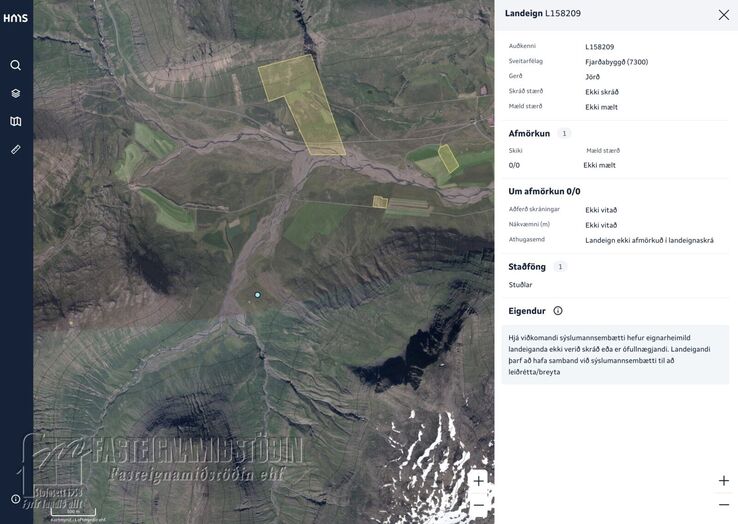Click the minus button in right panel

pyautogui.click(x=724, y=504)
